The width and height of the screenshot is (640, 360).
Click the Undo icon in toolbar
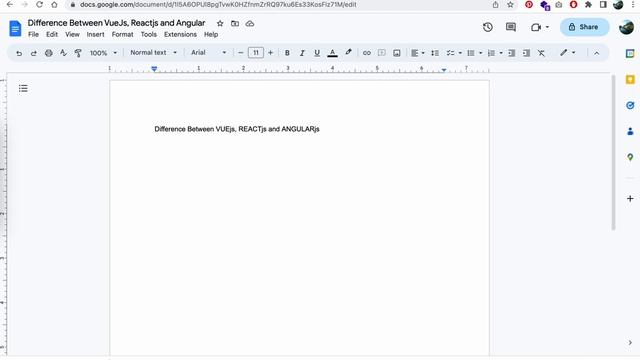(19, 53)
